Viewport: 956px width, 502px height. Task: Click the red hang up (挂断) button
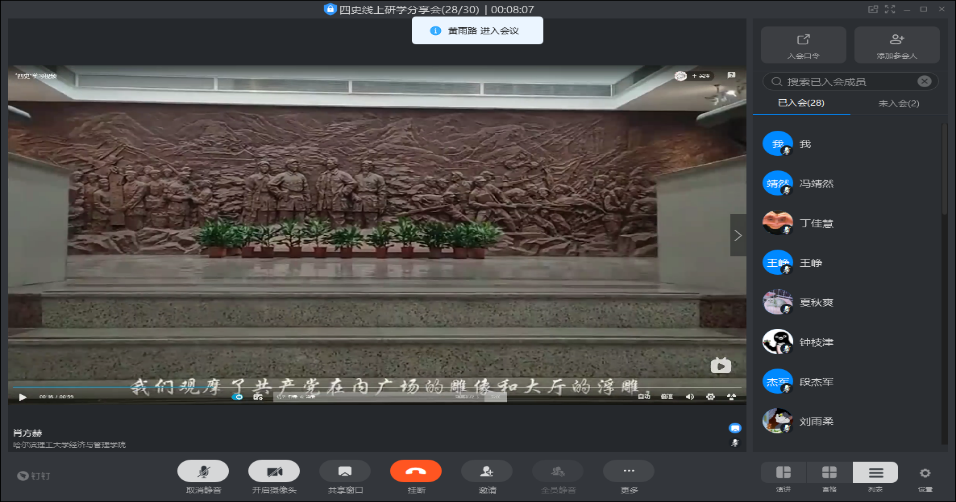click(x=416, y=472)
